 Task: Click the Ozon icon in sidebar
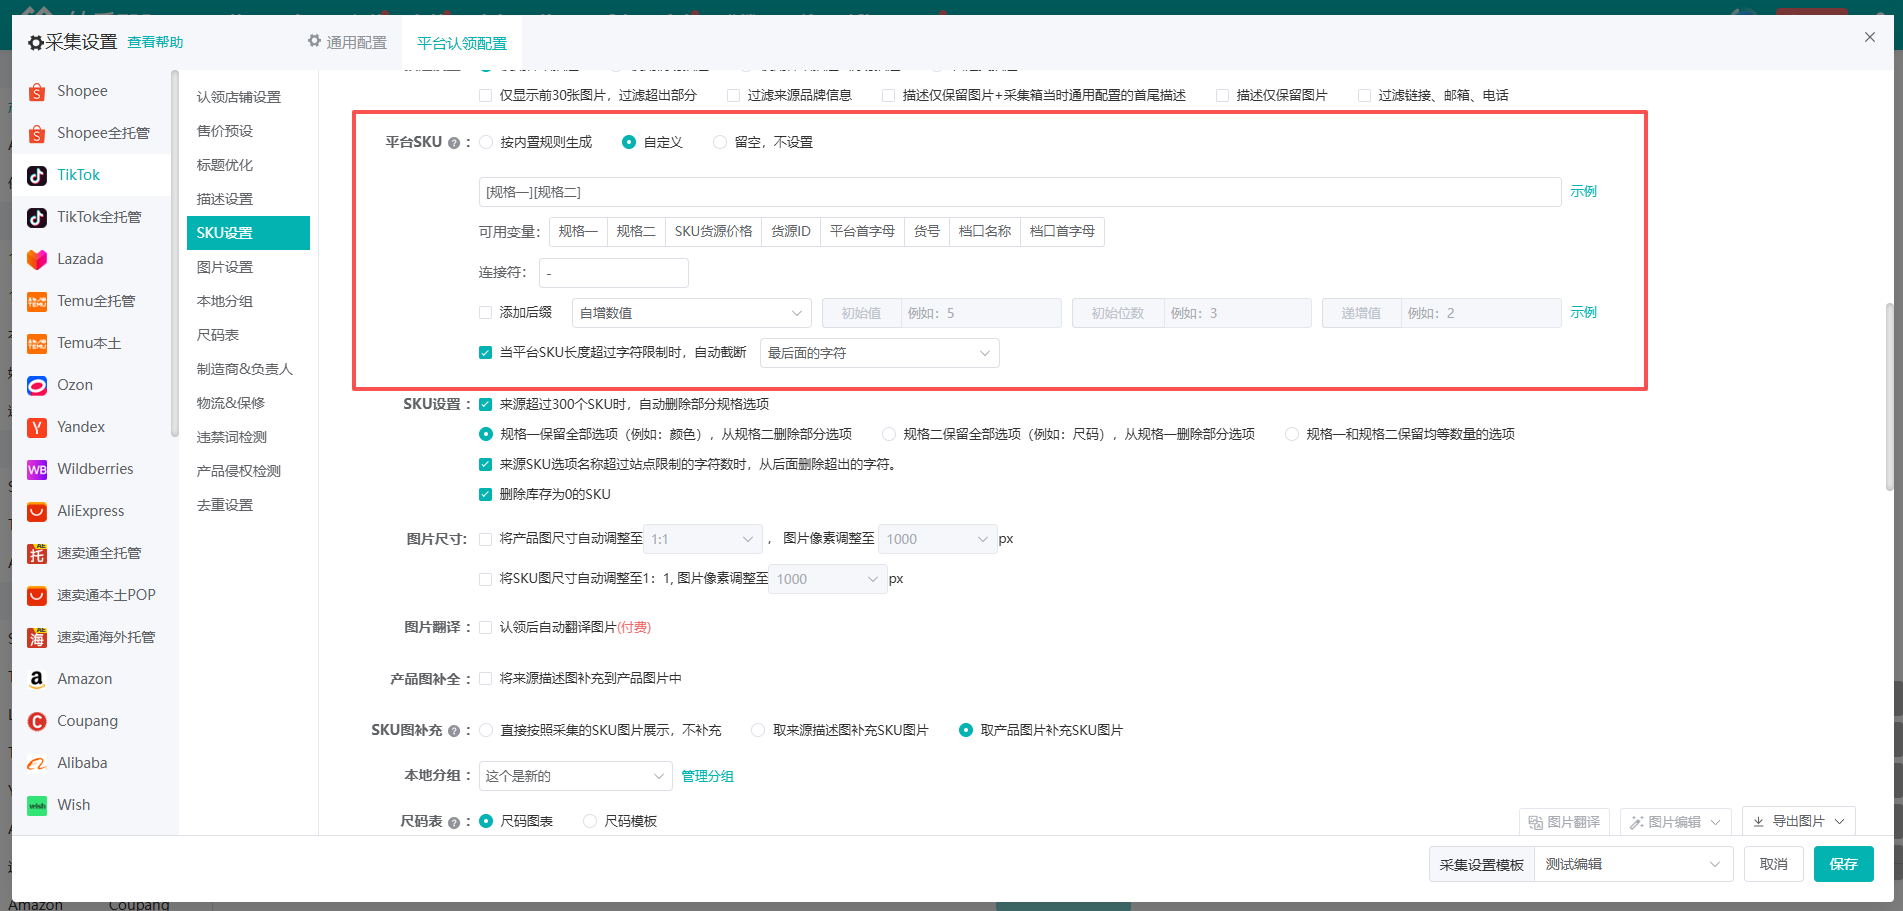click(x=37, y=385)
